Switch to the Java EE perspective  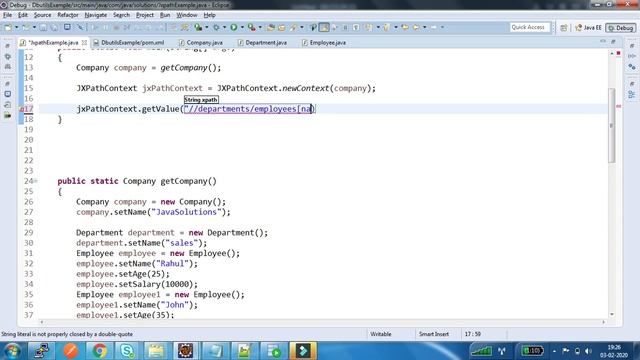pyautogui.click(x=588, y=28)
